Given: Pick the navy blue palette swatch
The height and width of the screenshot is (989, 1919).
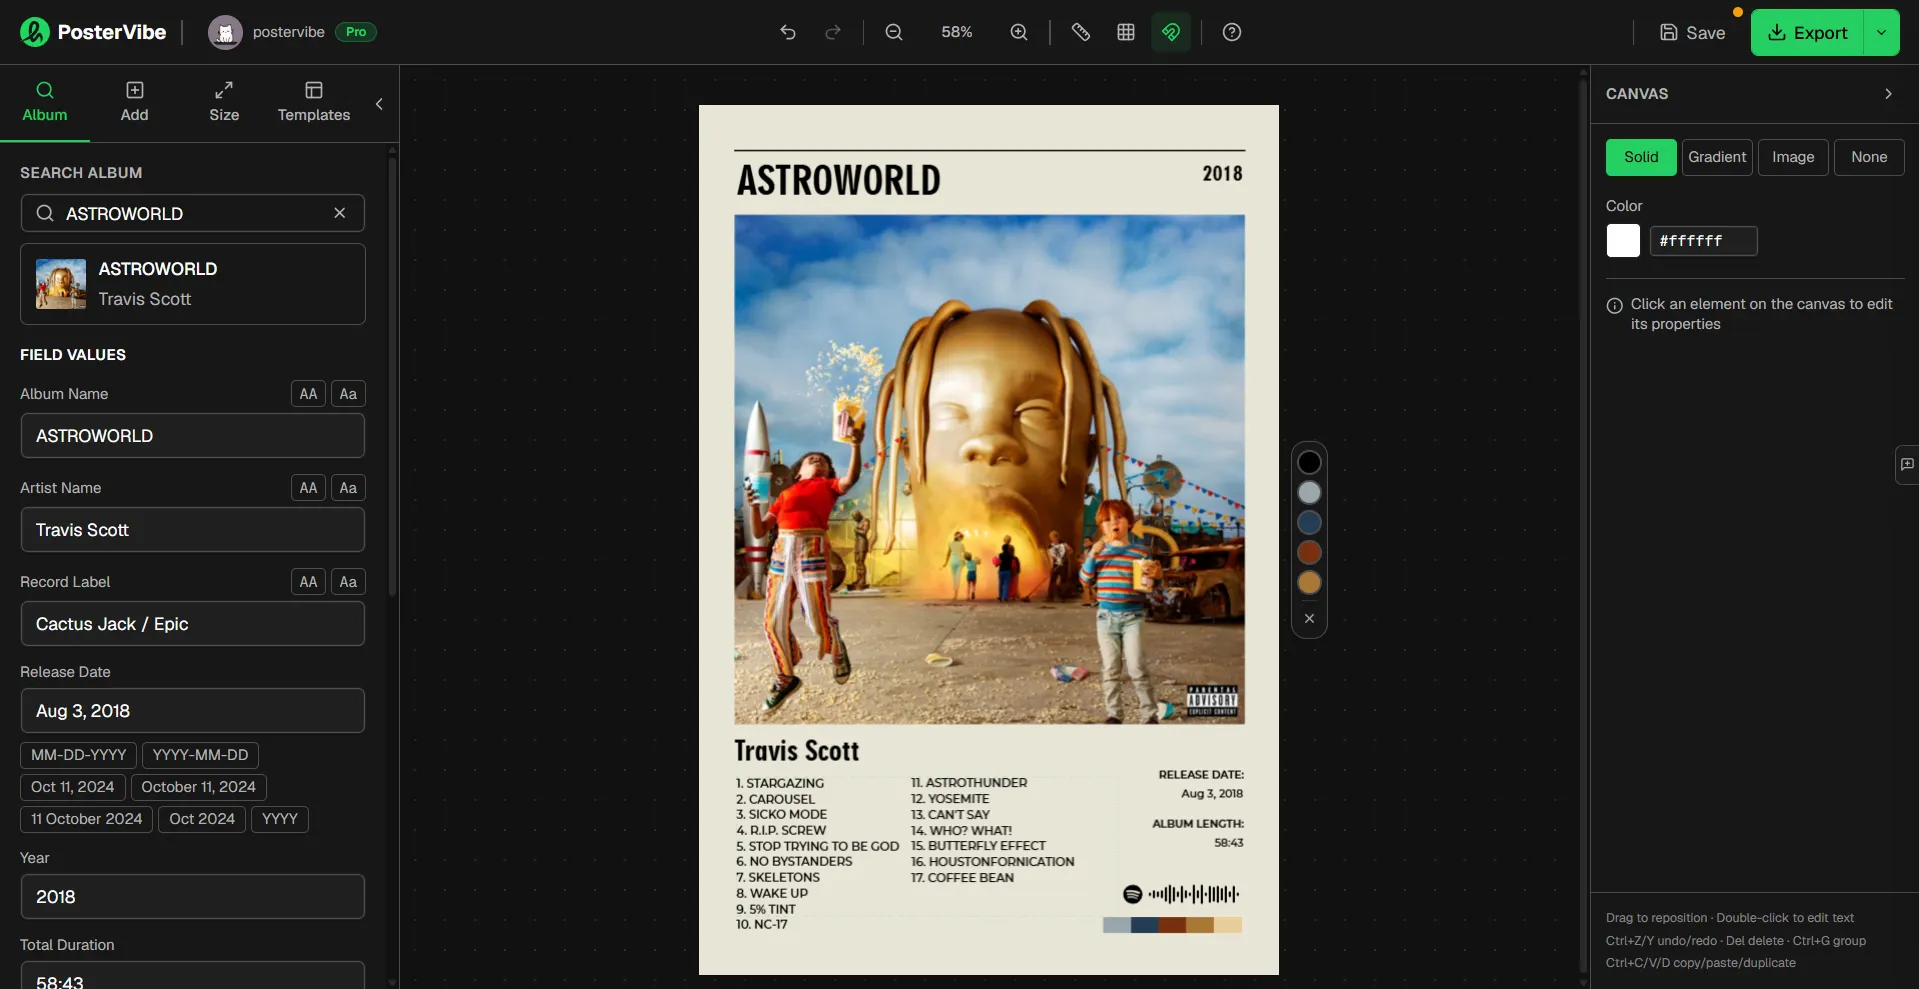Looking at the screenshot, I should pyautogui.click(x=1309, y=522).
